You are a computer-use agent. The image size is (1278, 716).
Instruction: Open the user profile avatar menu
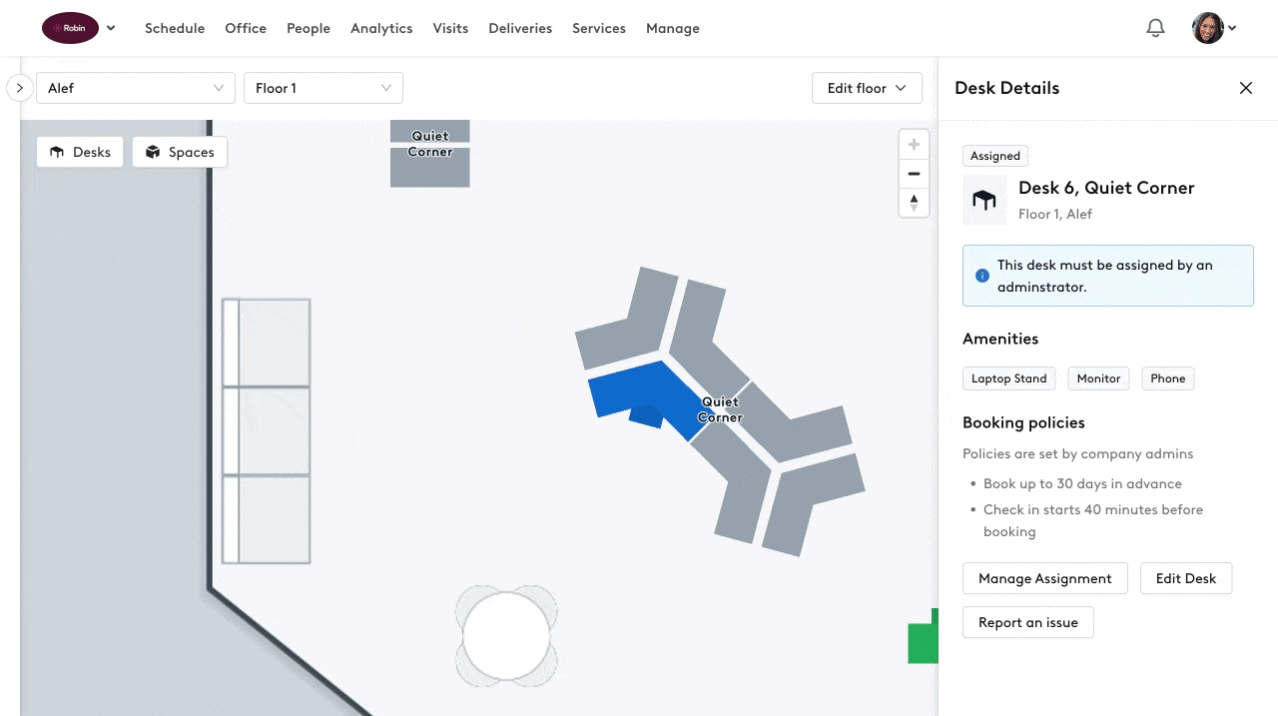[x=1214, y=28]
